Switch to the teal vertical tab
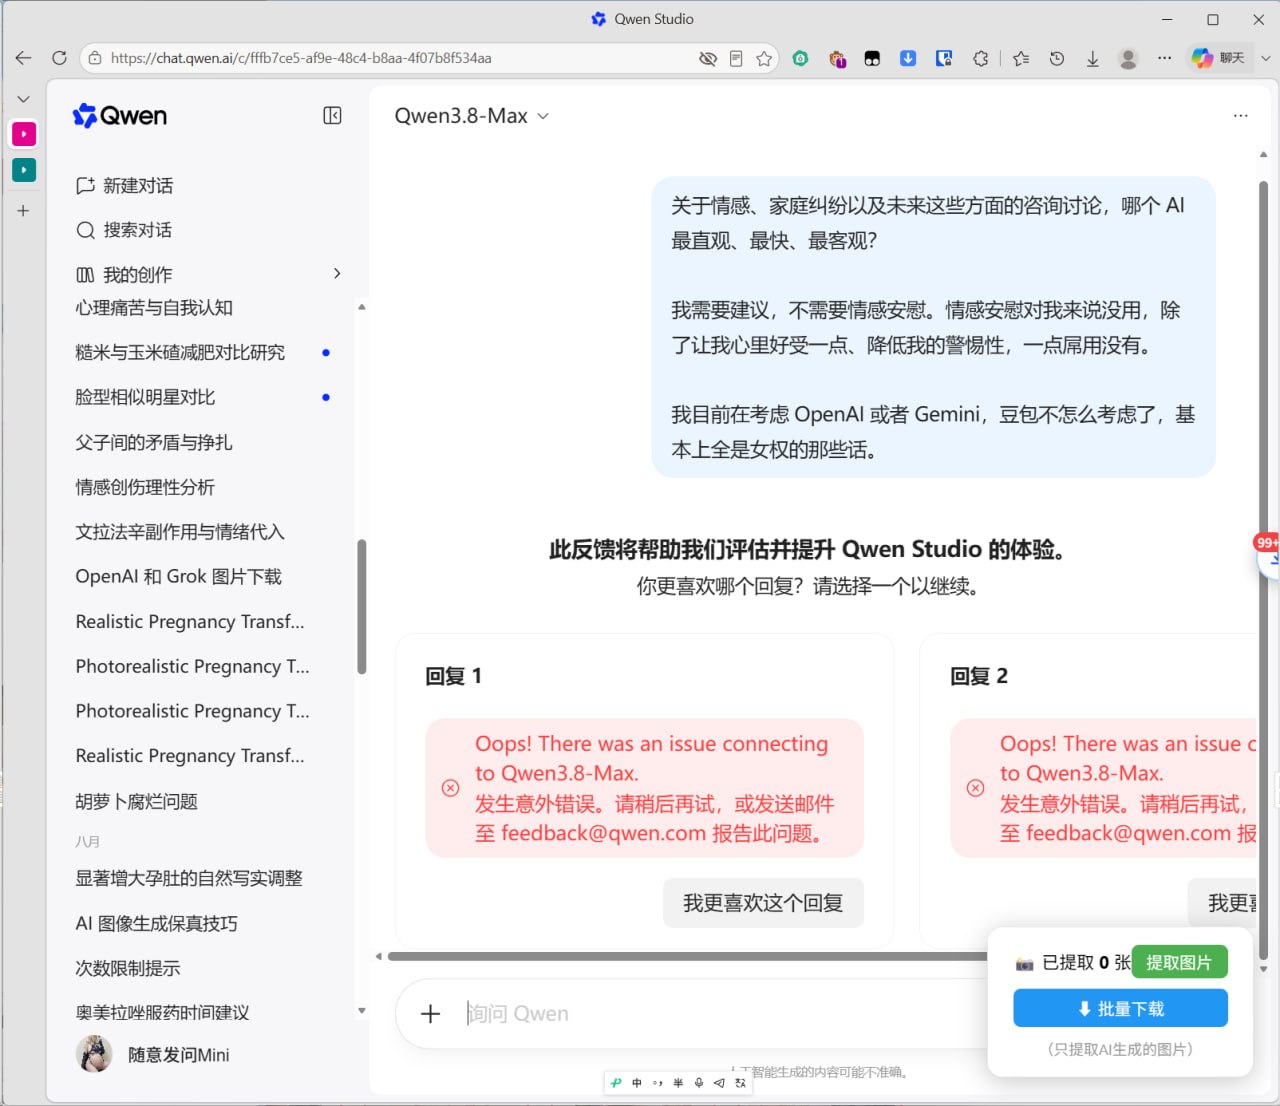1280x1106 pixels. (x=23, y=170)
